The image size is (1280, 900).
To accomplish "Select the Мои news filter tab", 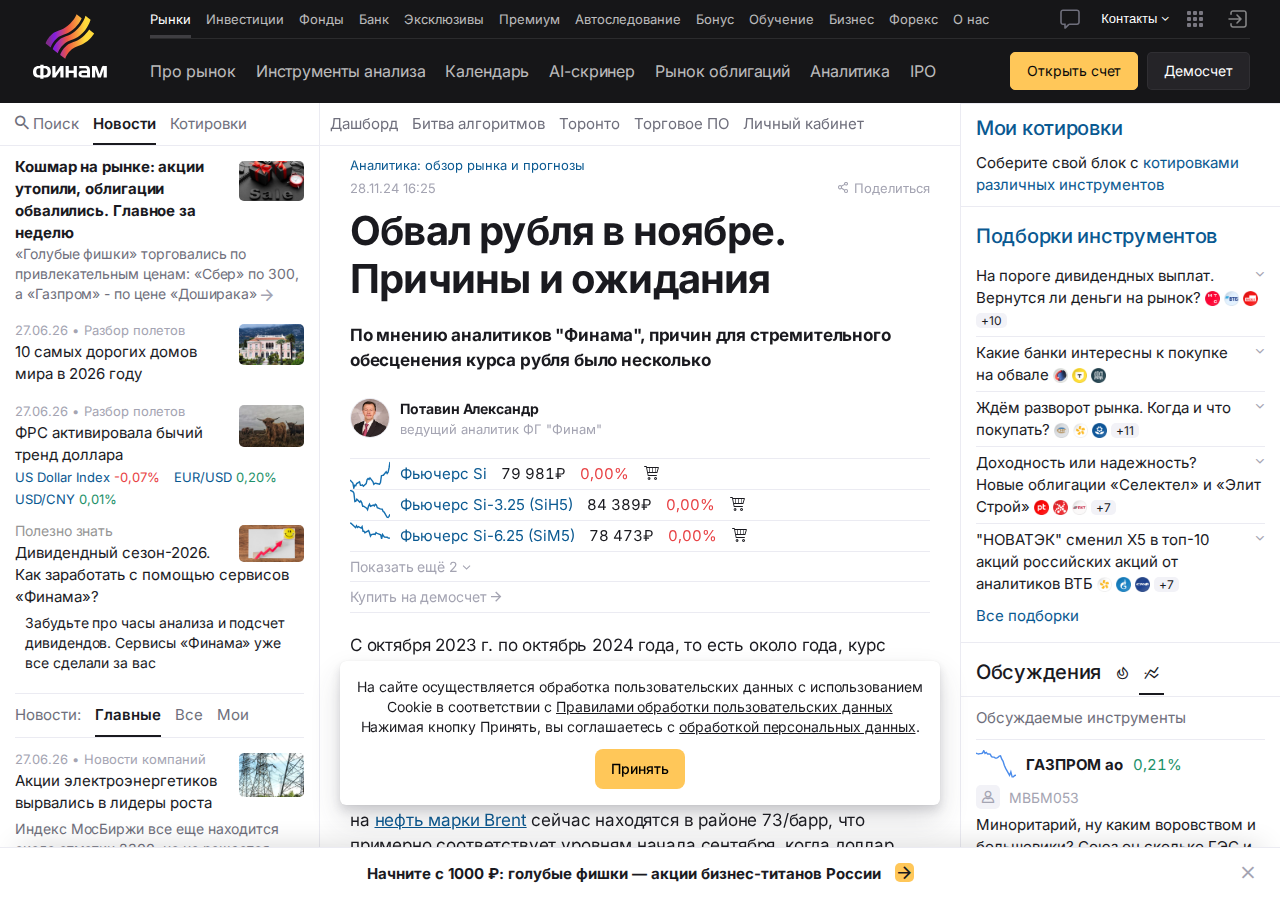I will pyautogui.click(x=233, y=715).
